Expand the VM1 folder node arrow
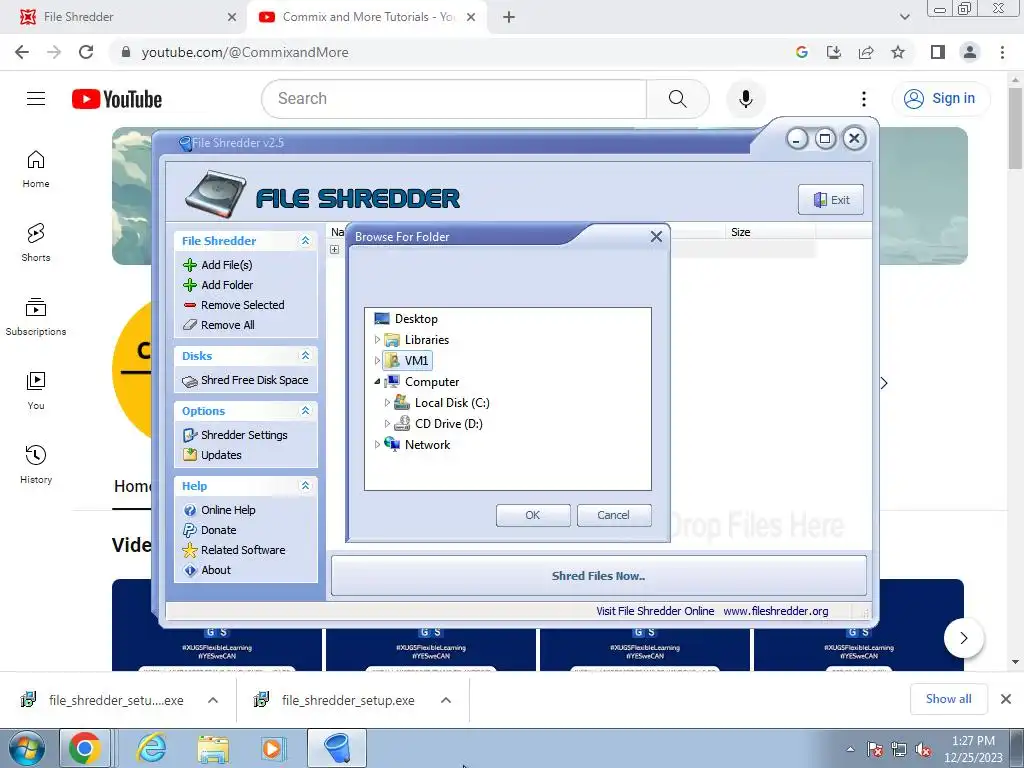1024x768 pixels. tap(377, 360)
